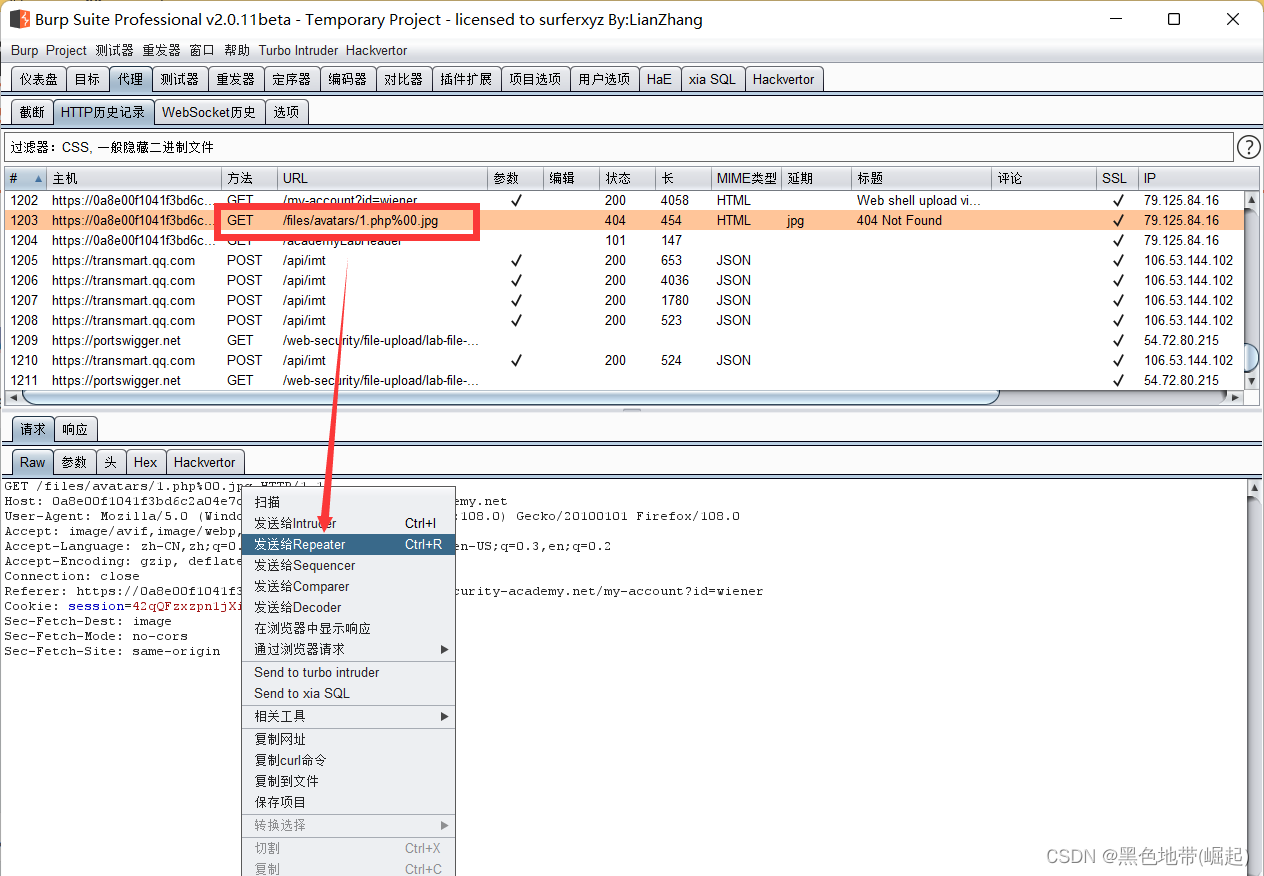Viewport: 1264px width, 876px height.
Task: Expand the 相关工具 submenu arrow
Action: [x=445, y=717]
